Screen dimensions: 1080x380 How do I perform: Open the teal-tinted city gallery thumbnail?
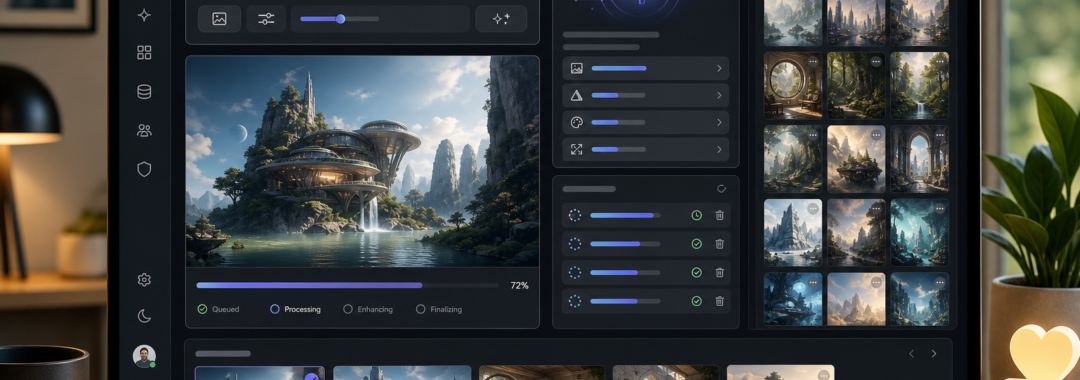(920, 233)
